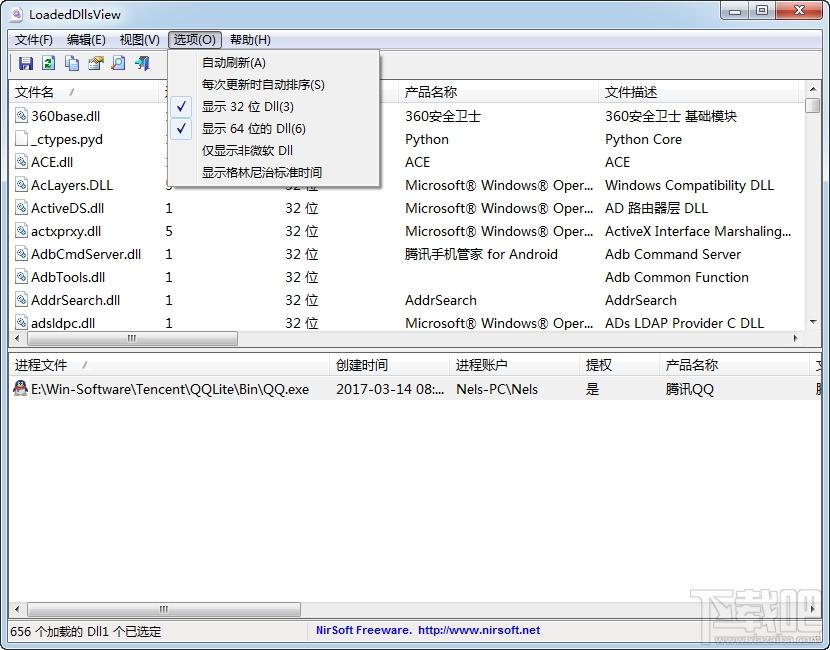Choose 仅显示非微软 Dll from the menu
Image resolution: width=830 pixels, height=650 pixels.
click(247, 151)
